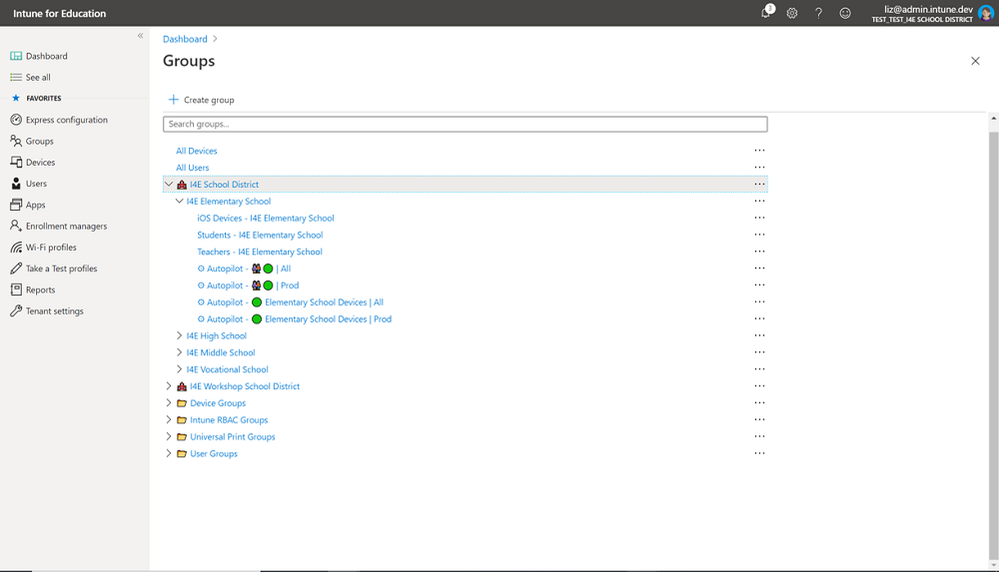Image resolution: width=999 pixels, height=572 pixels.
Task: Open iOS Devices - I4E Elementary School group
Action: point(266,218)
